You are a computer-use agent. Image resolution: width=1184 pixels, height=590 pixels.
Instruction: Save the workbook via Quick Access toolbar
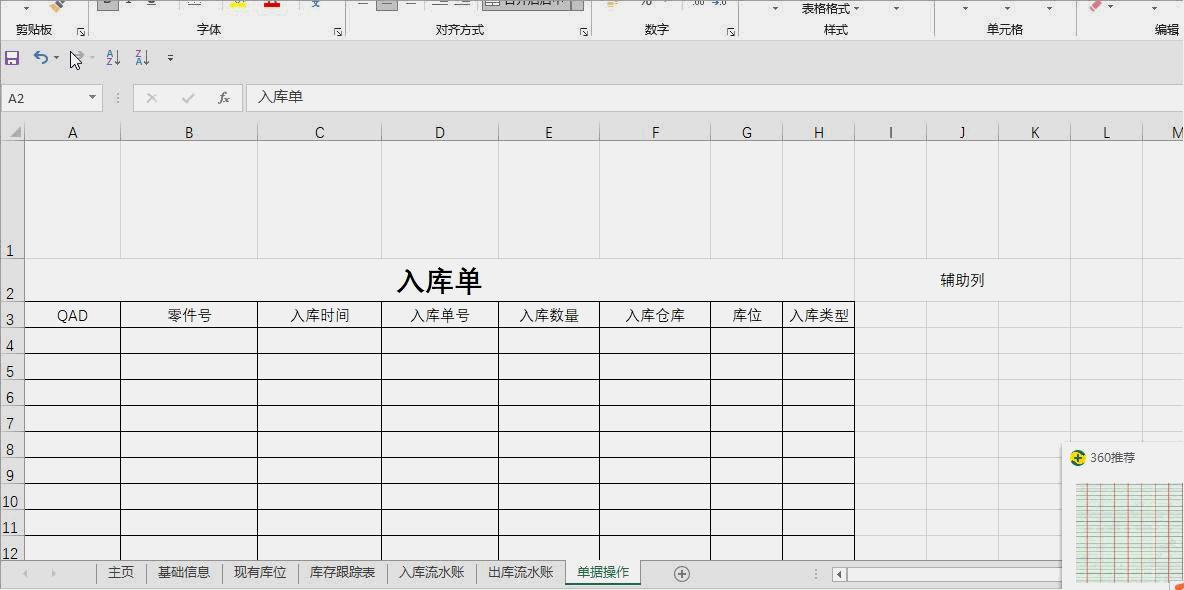coord(12,57)
